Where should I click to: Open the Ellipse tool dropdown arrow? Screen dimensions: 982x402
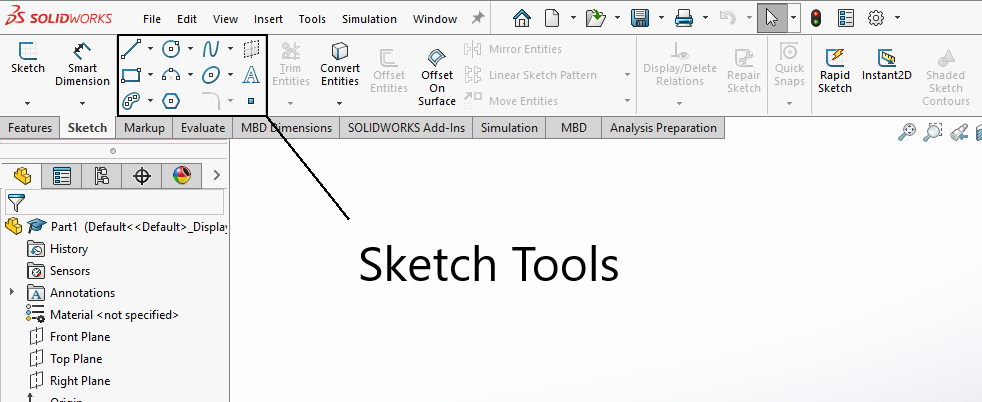[x=230, y=75]
